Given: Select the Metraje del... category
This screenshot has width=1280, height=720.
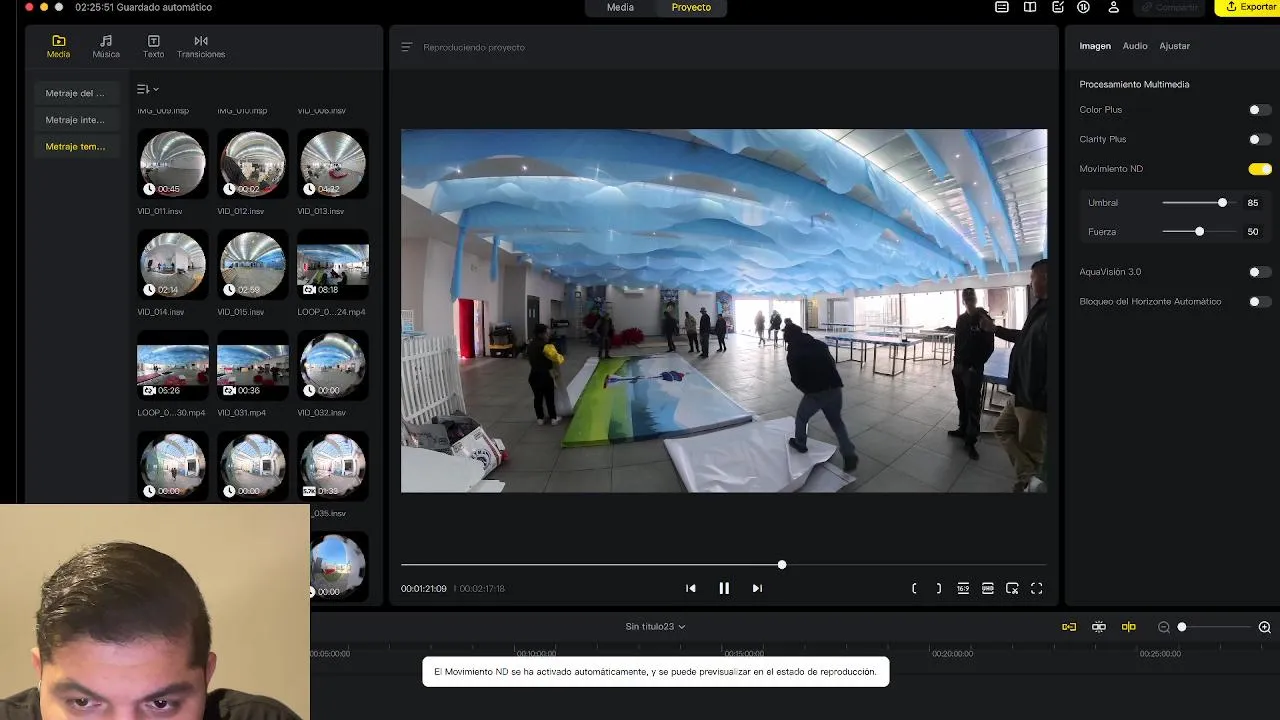Looking at the screenshot, I should click(x=75, y=93).
